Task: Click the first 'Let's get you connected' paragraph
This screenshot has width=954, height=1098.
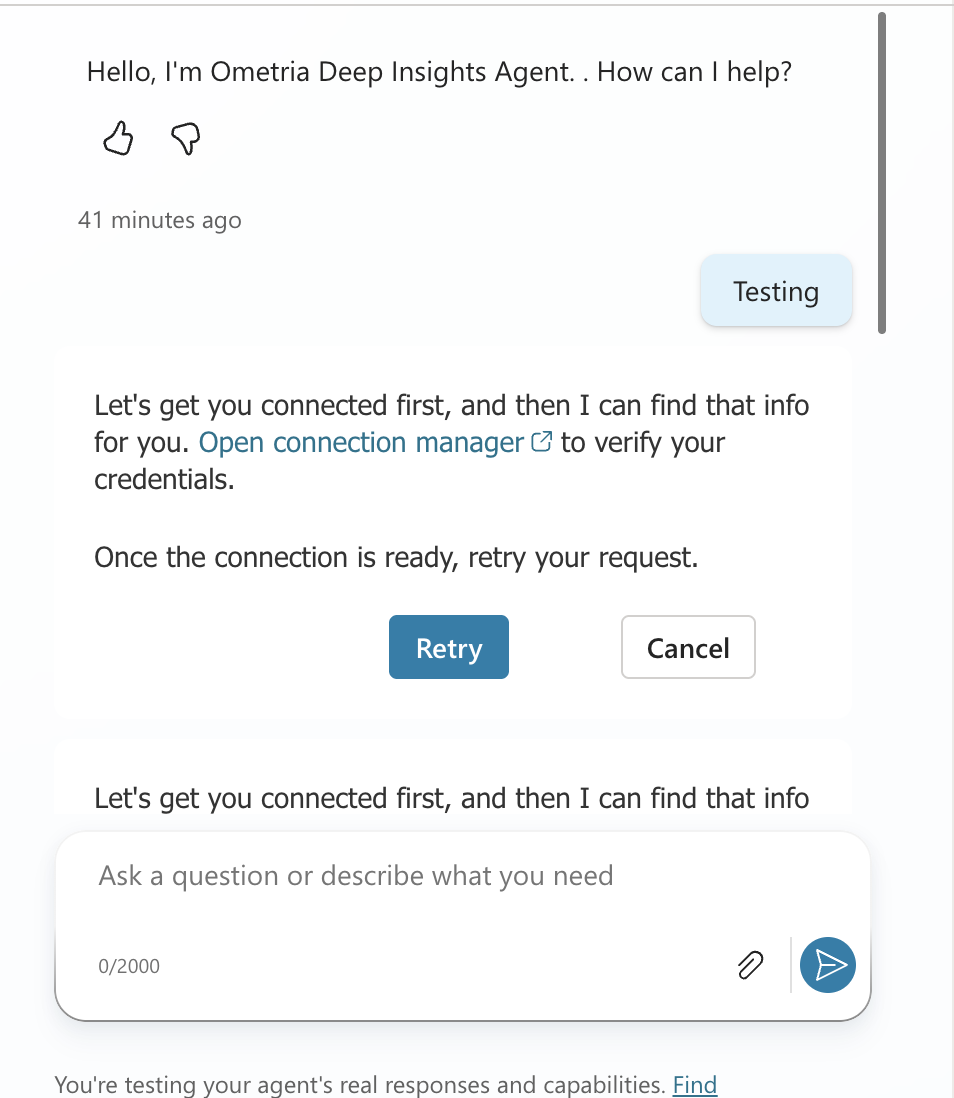Action: (452, 443)
